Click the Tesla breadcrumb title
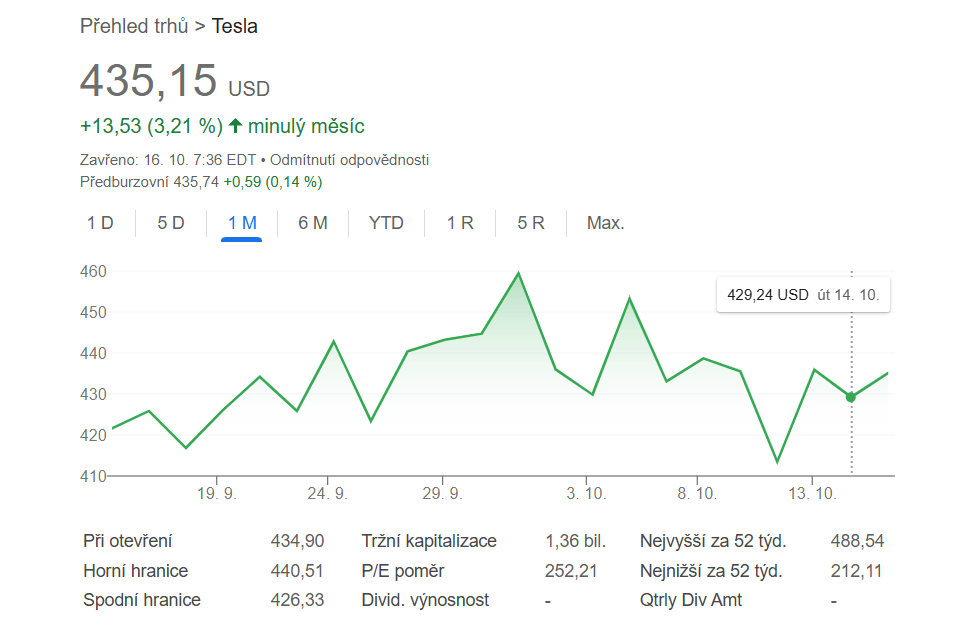This screenshot has height=628, width=961. tap(235, 26)
